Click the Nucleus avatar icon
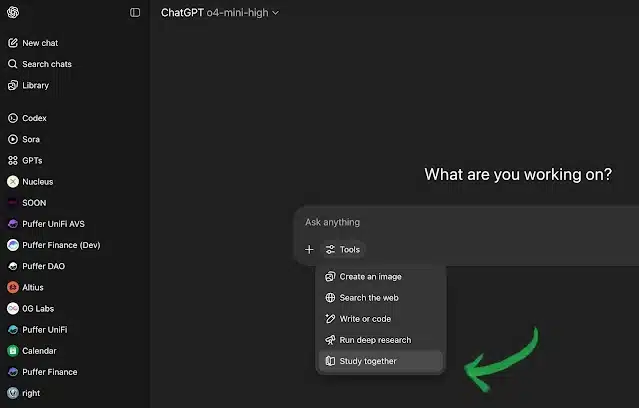The height and width of the screenshot is (408, 639). pos(13,182)
